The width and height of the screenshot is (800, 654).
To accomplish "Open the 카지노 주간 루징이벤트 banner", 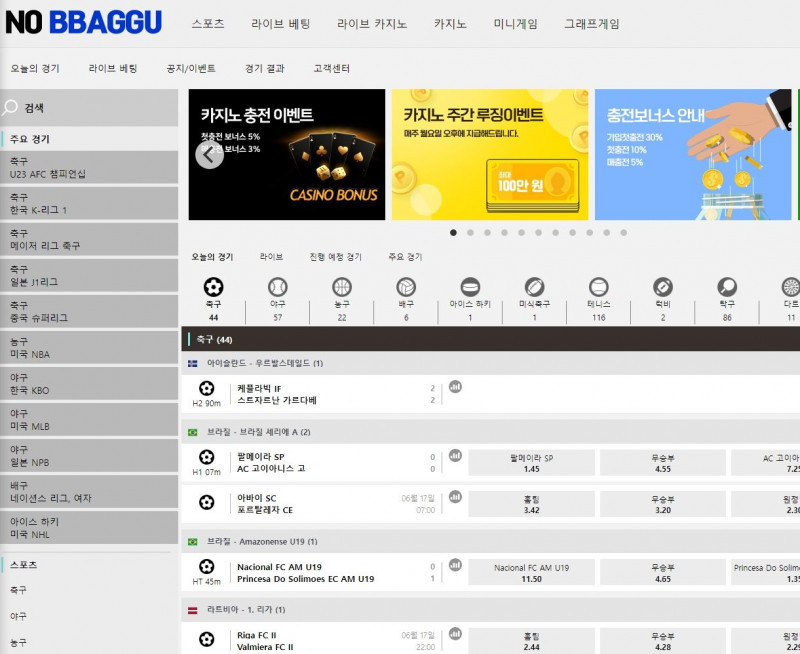I will pyautogui.click(x=489, y=155).
